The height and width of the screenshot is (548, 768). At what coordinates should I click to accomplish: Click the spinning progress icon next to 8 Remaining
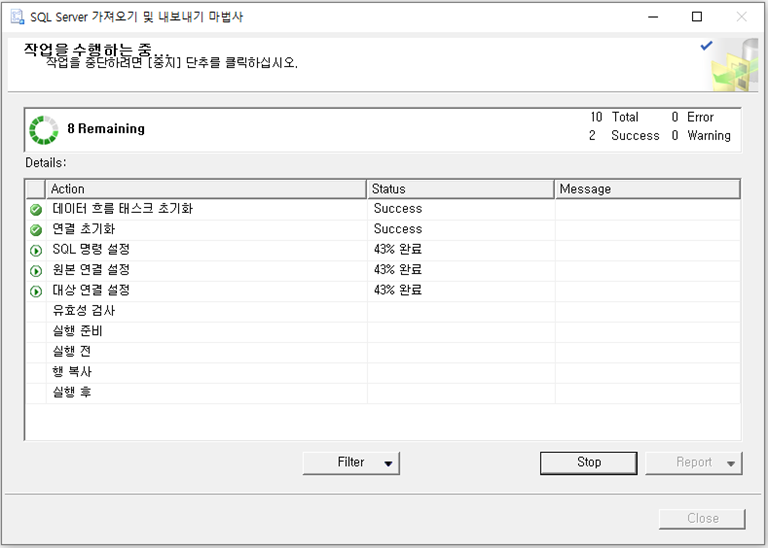44,130
